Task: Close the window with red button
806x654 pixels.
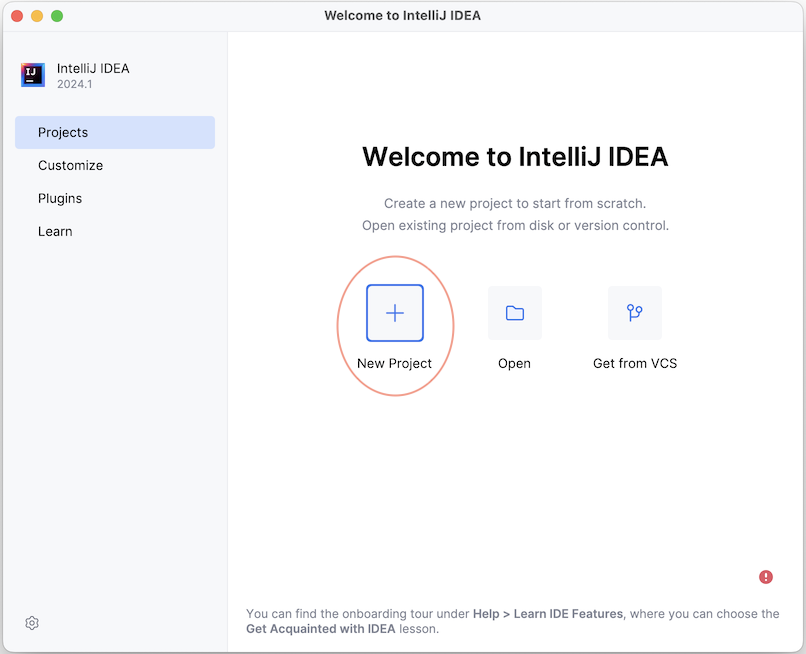Action: point(17,16)
